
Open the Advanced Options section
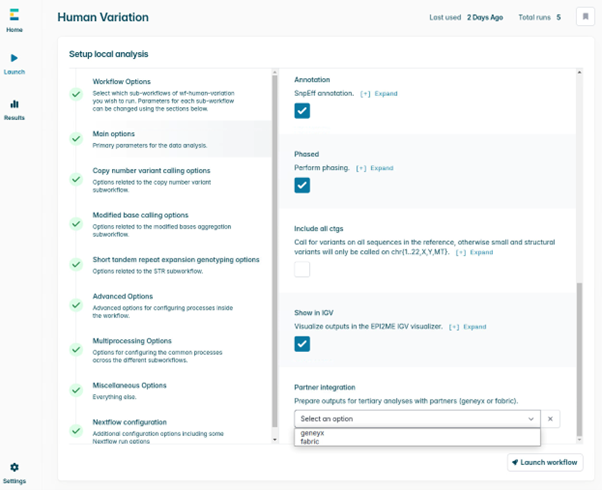click(170, 306)
